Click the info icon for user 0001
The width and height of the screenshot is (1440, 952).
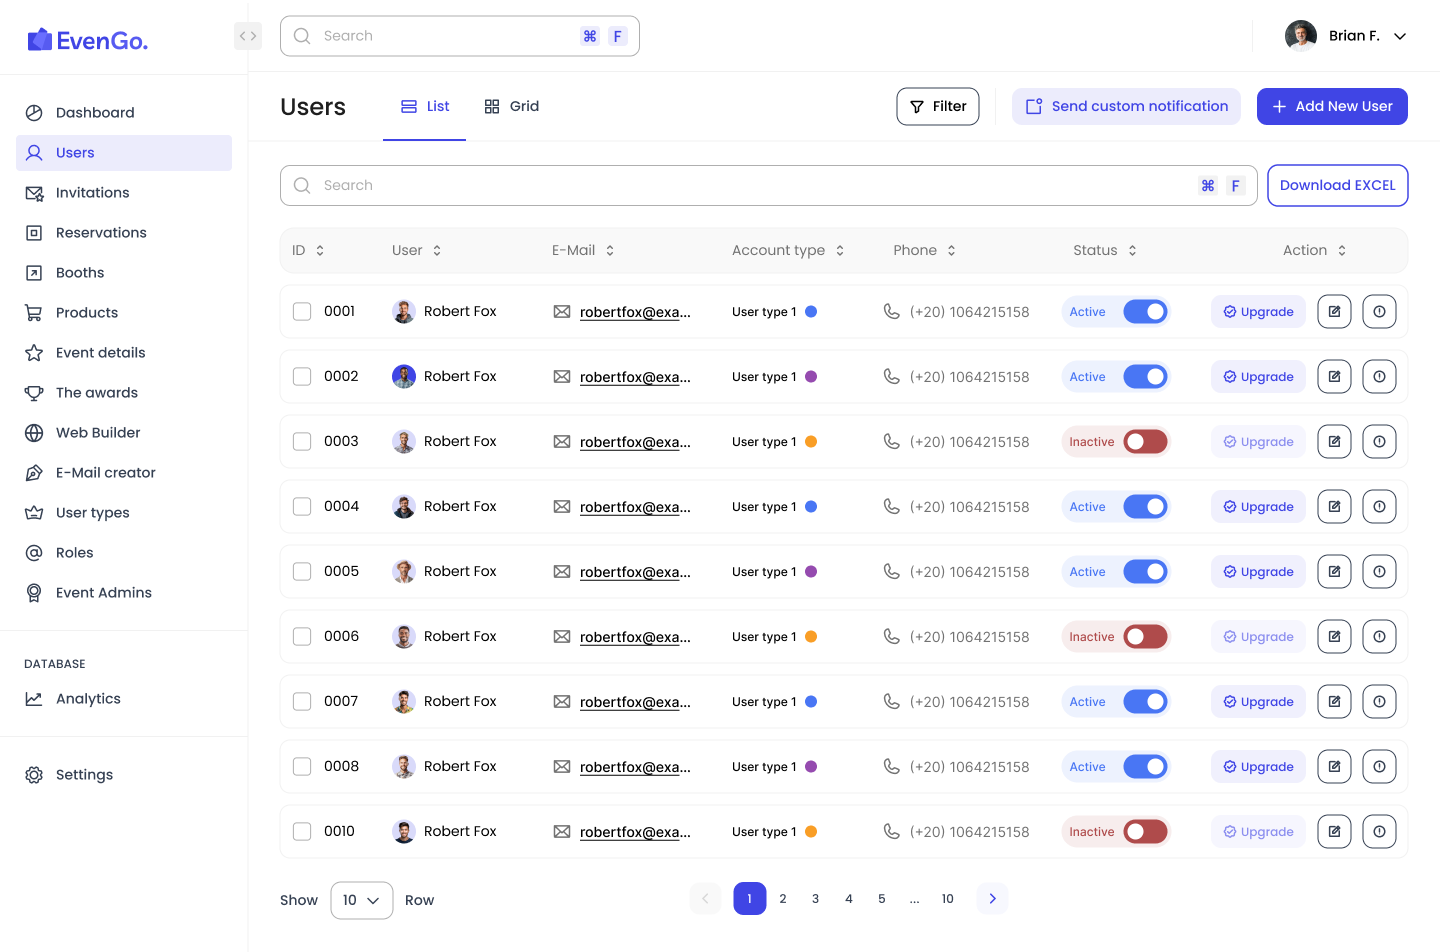click(1379, 312)
